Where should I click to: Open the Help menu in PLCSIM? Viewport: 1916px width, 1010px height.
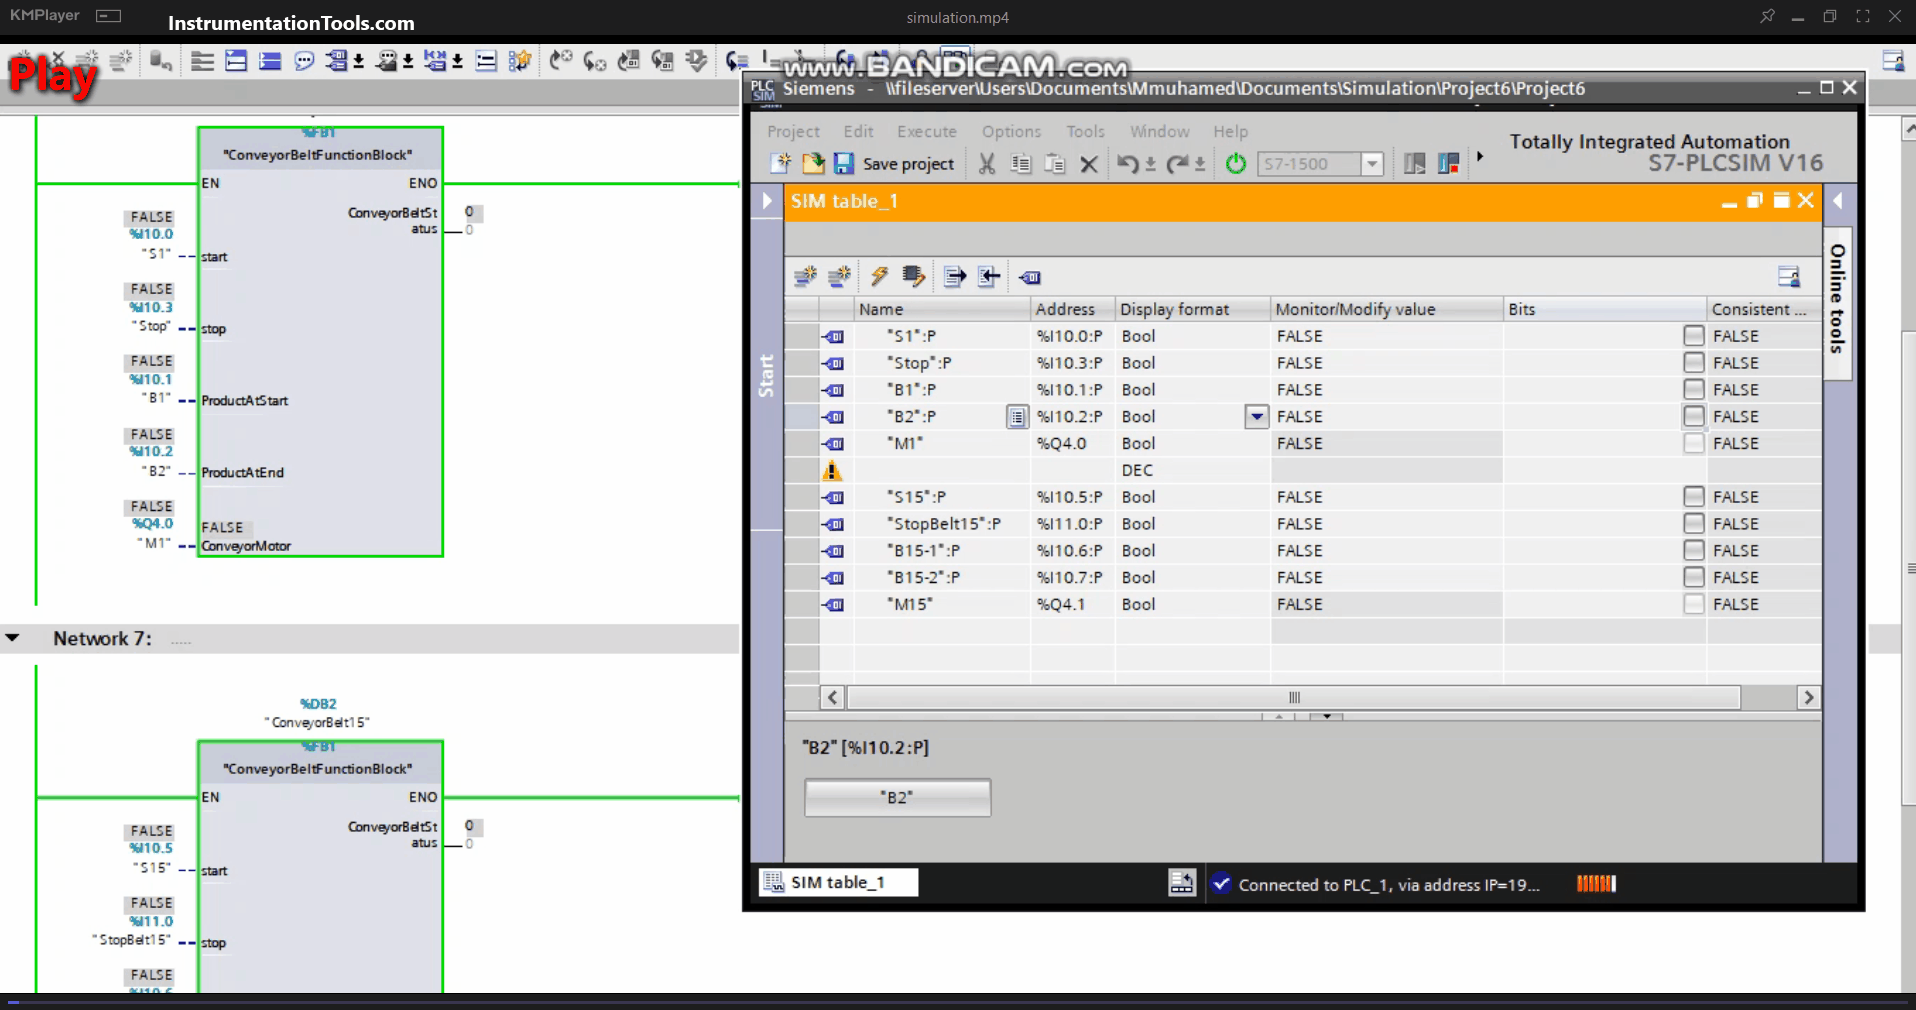point(1230,131)
